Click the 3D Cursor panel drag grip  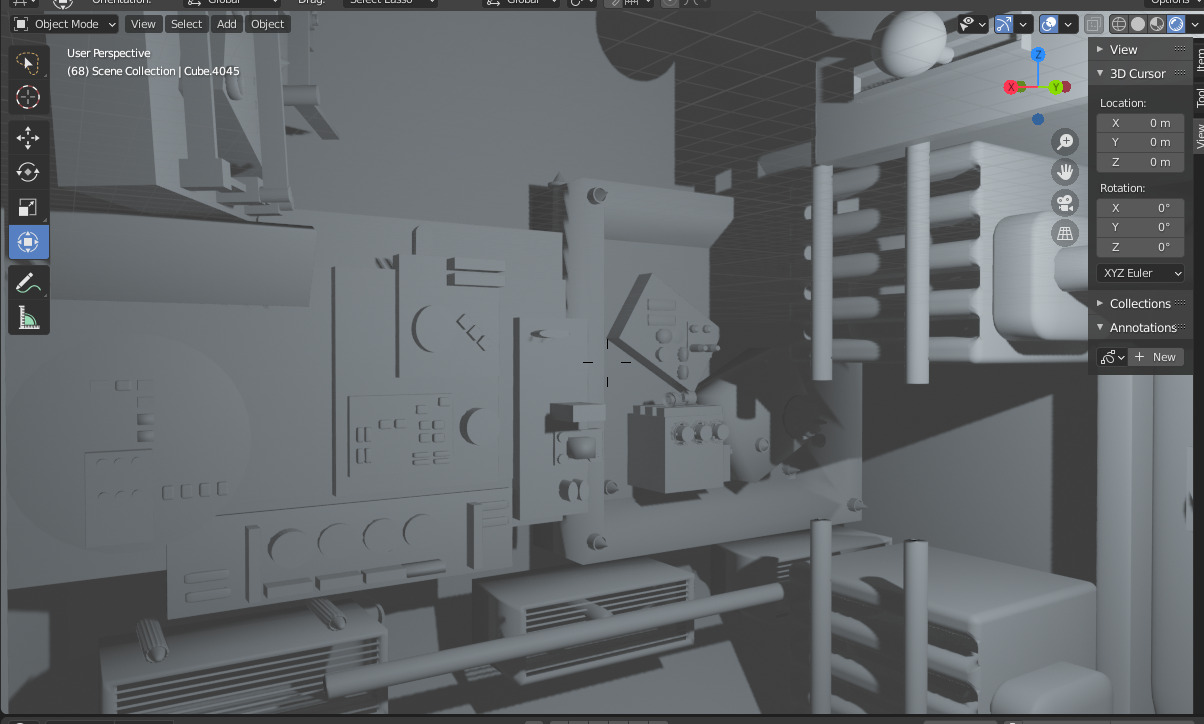[x=1179, y=73]
